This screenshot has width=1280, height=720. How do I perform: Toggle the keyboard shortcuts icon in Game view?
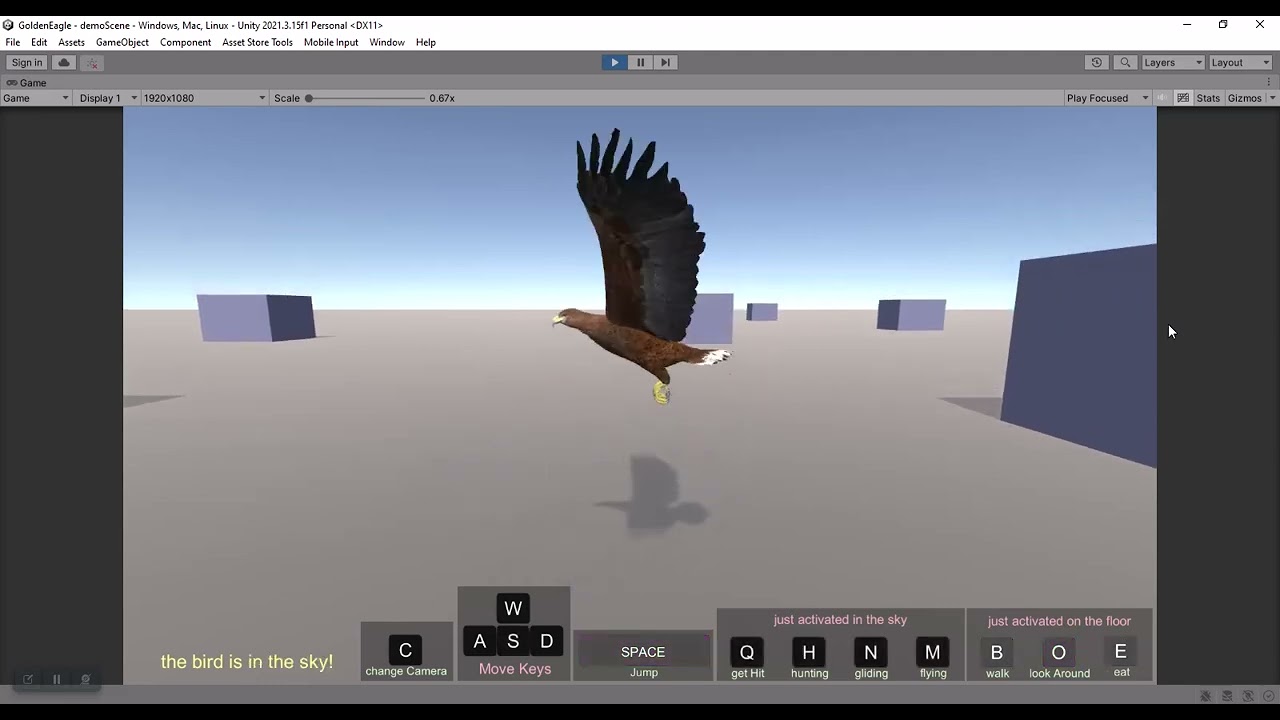click(x=1183, y=98)
